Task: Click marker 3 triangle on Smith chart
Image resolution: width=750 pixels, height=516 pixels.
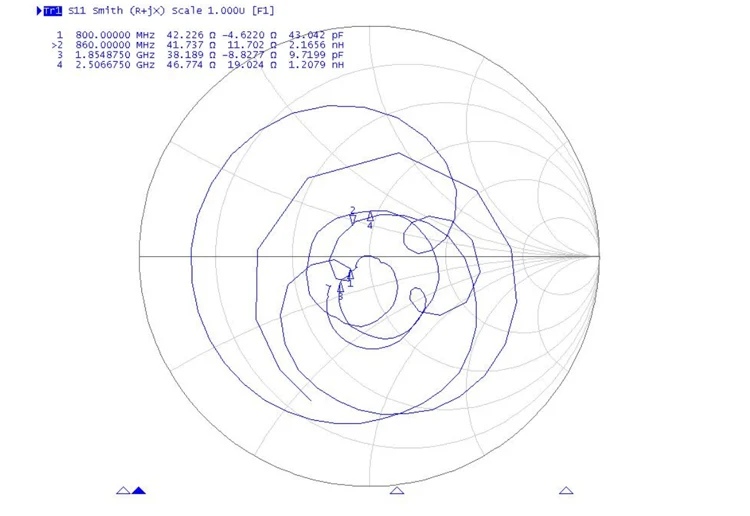Action: click(341, 287)
